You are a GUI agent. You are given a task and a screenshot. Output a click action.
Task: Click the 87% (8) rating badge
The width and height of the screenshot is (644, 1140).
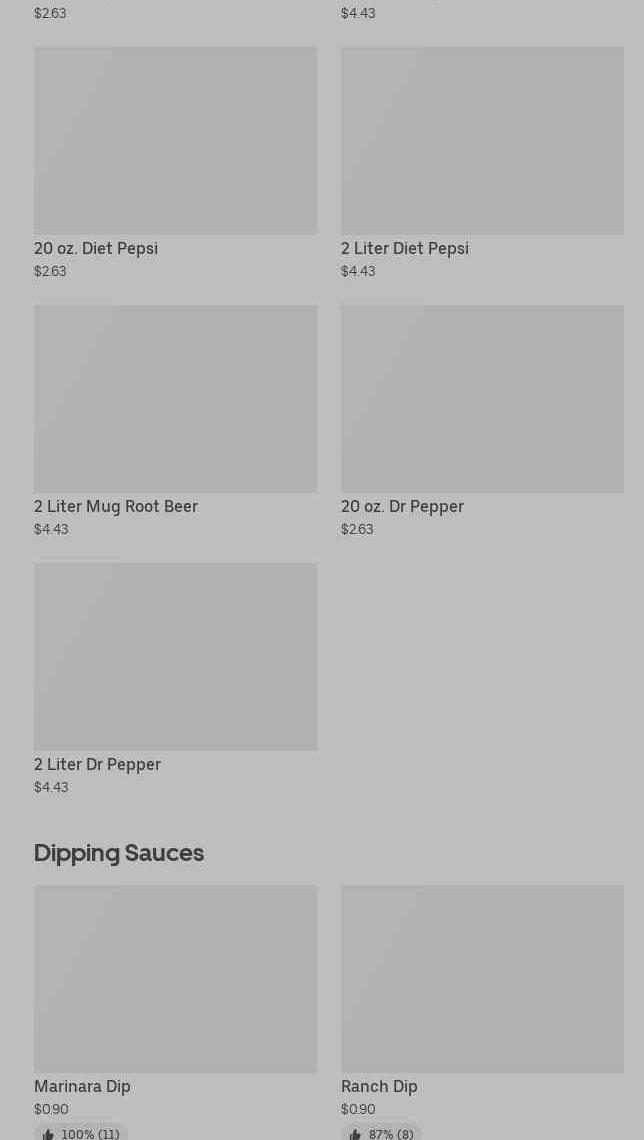coord(381,1133)
